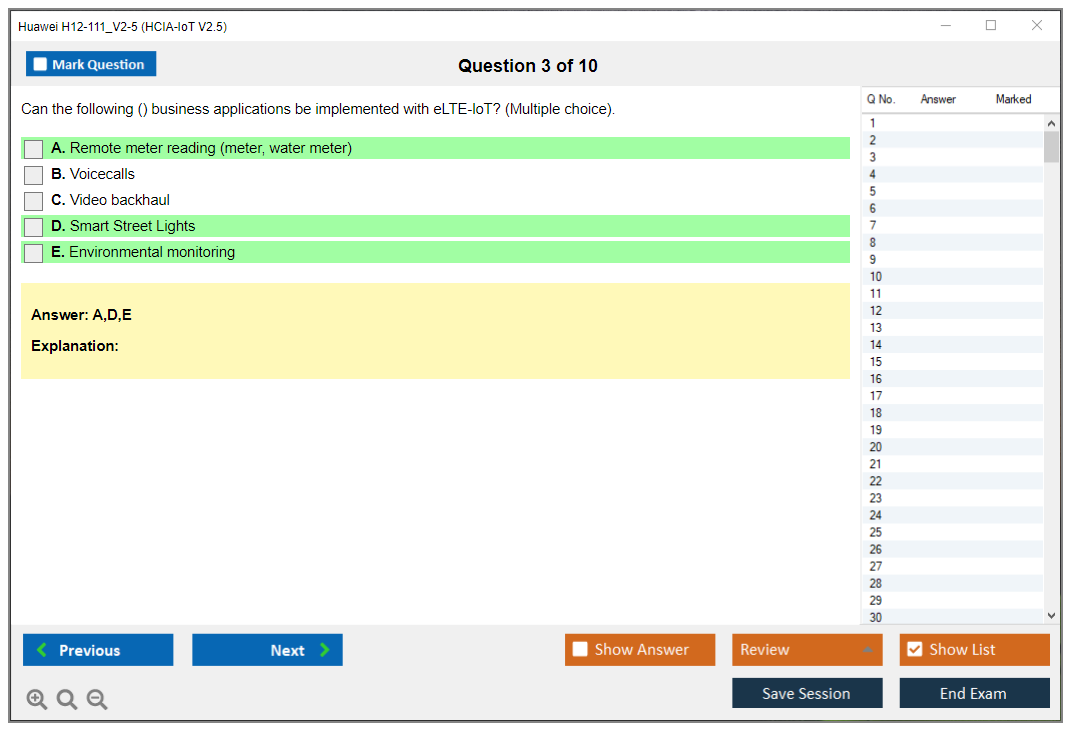Select the checkbox for B Voicecalls
This screenshot has width=1075, height=735.
(x=34, y=175)
